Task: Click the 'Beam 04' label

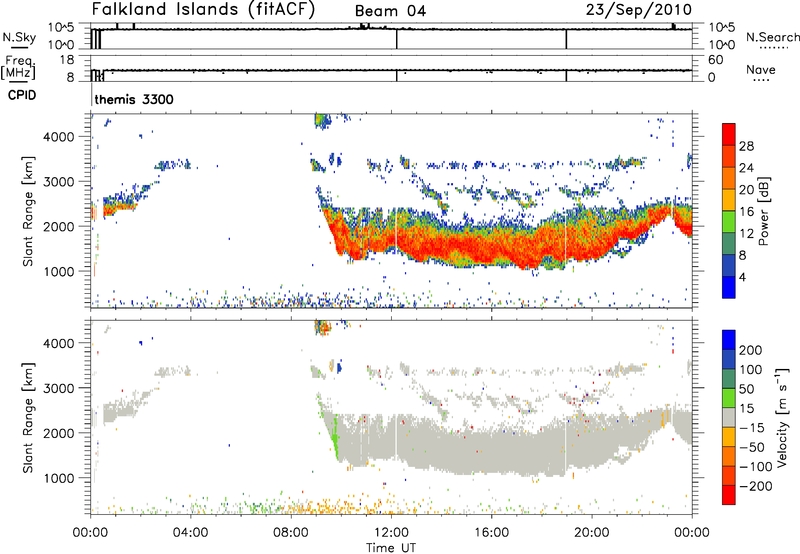Action: (x=390, y=11)
